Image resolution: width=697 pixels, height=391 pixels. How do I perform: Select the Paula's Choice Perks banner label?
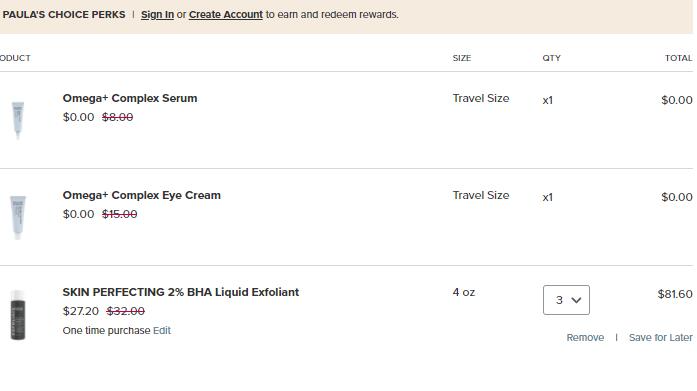pyautogui.click(x=64, y=15)
